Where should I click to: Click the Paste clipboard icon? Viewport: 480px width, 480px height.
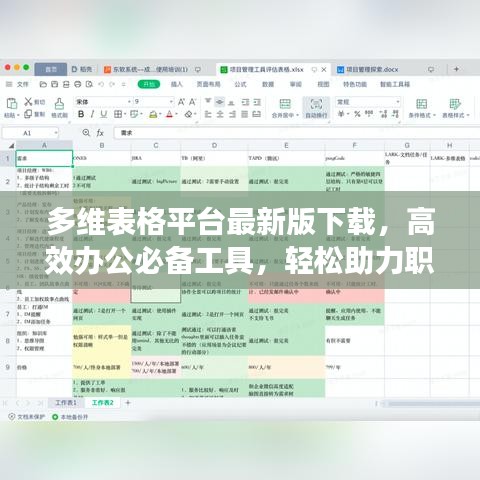(12, 104)
